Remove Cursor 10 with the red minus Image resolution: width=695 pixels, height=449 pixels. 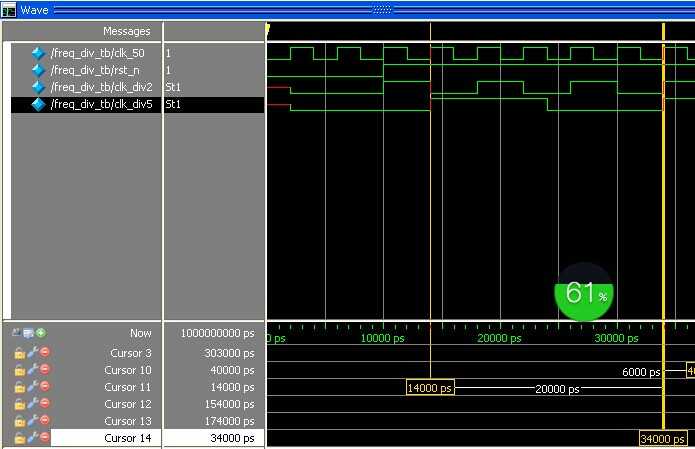44,369
